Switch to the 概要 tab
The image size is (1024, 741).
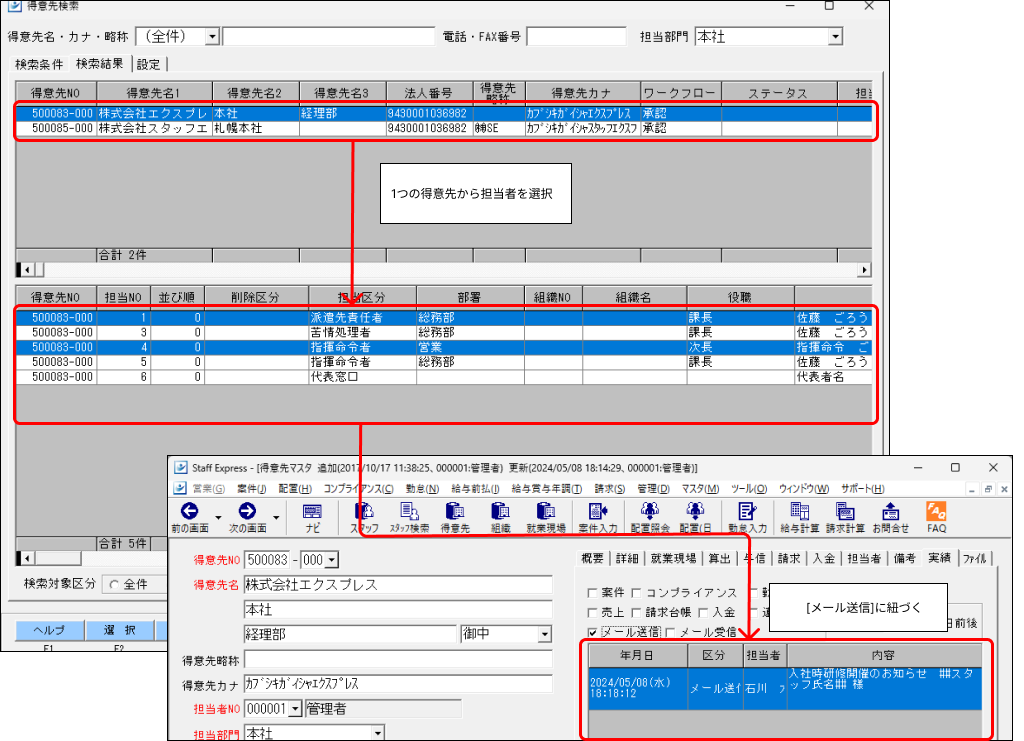click(x=592, y=558)
